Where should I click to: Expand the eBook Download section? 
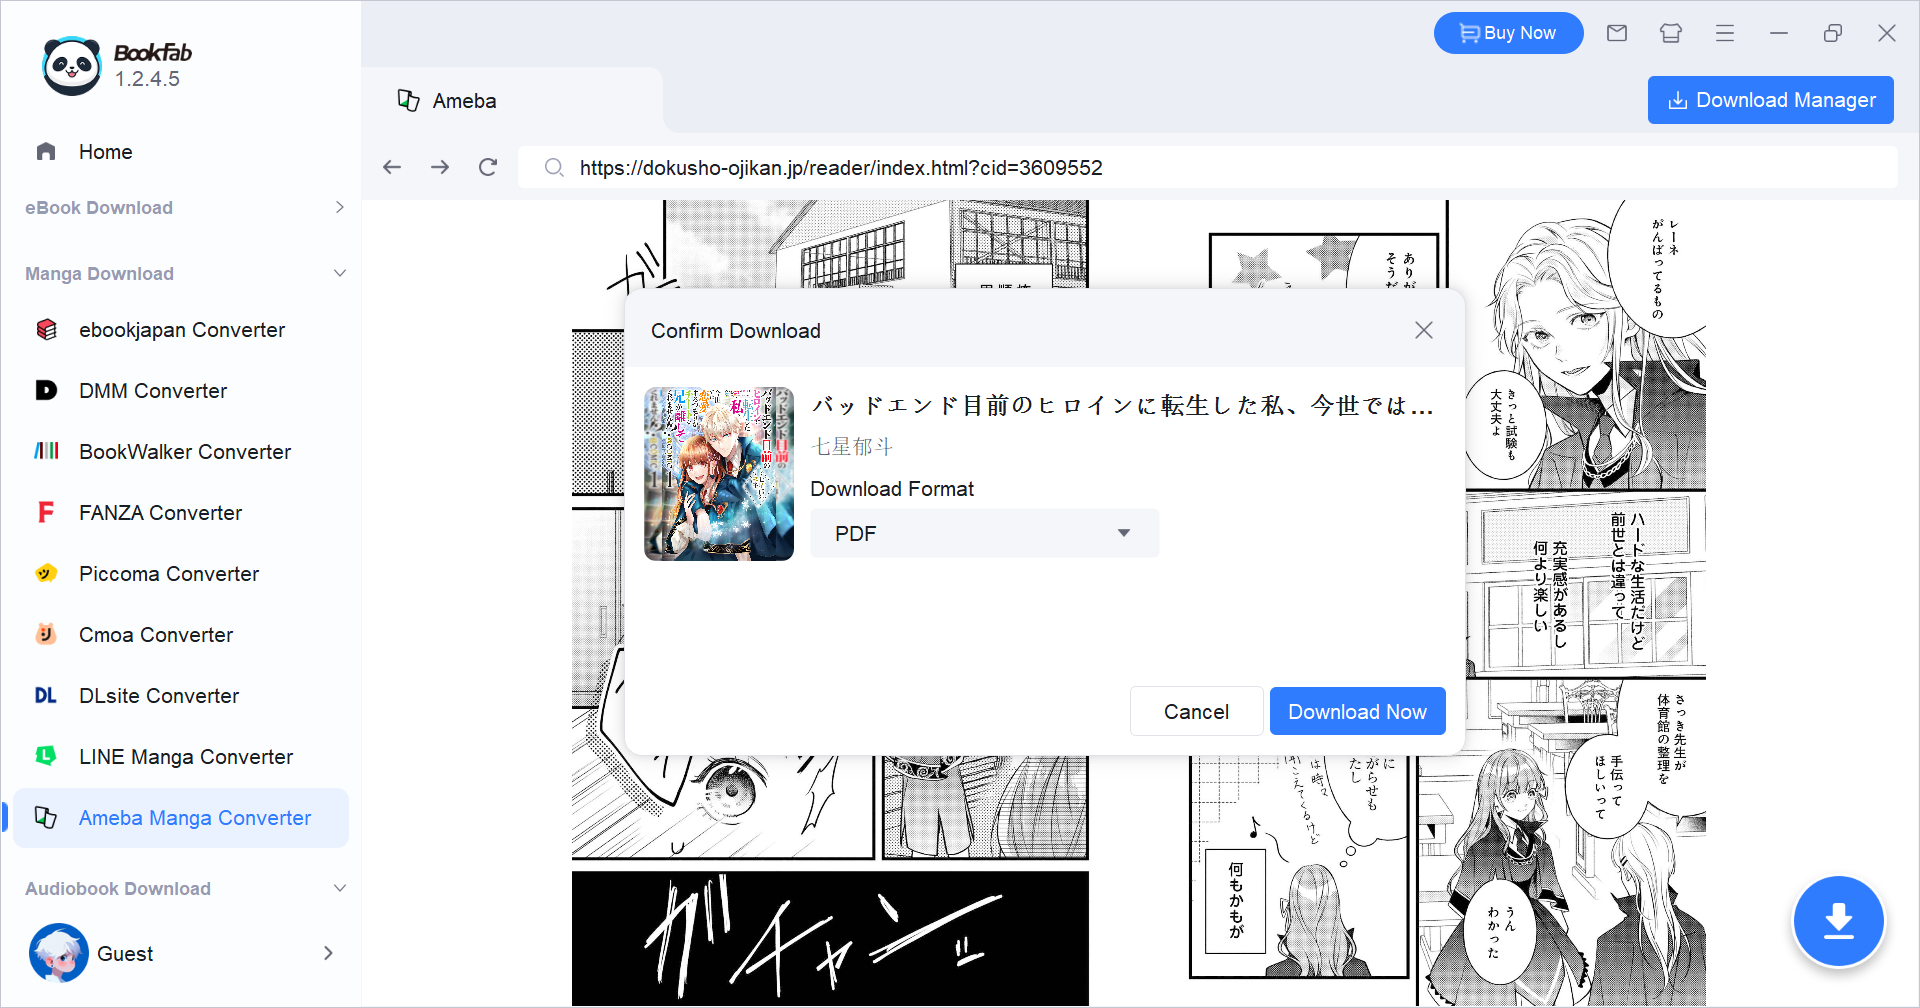[340, 207]
